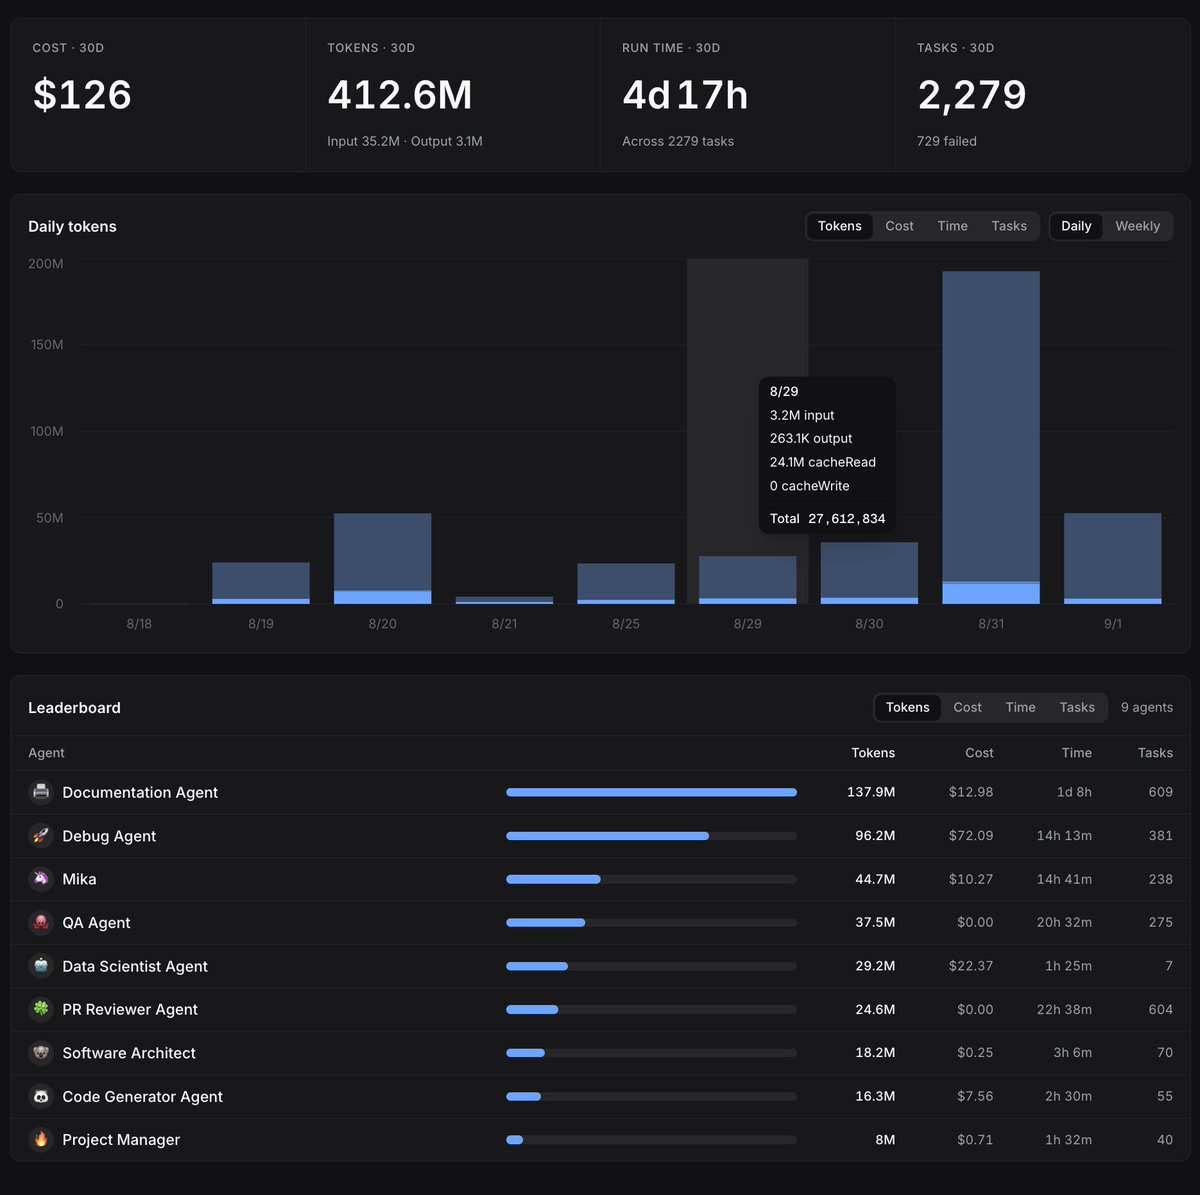Screen dimensions: 1200x1195
Task: Click the Mika progress bar
Action: [x=651, y=879]
